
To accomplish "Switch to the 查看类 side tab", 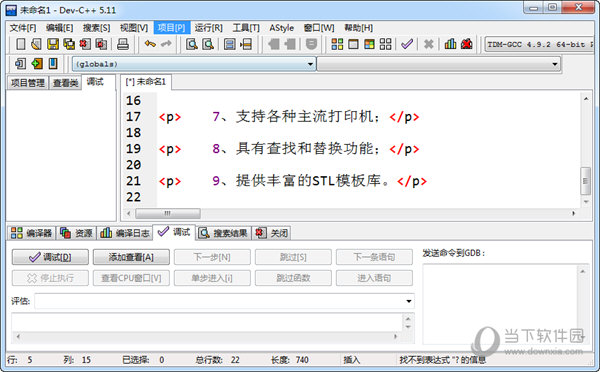I will pos(65,83).
